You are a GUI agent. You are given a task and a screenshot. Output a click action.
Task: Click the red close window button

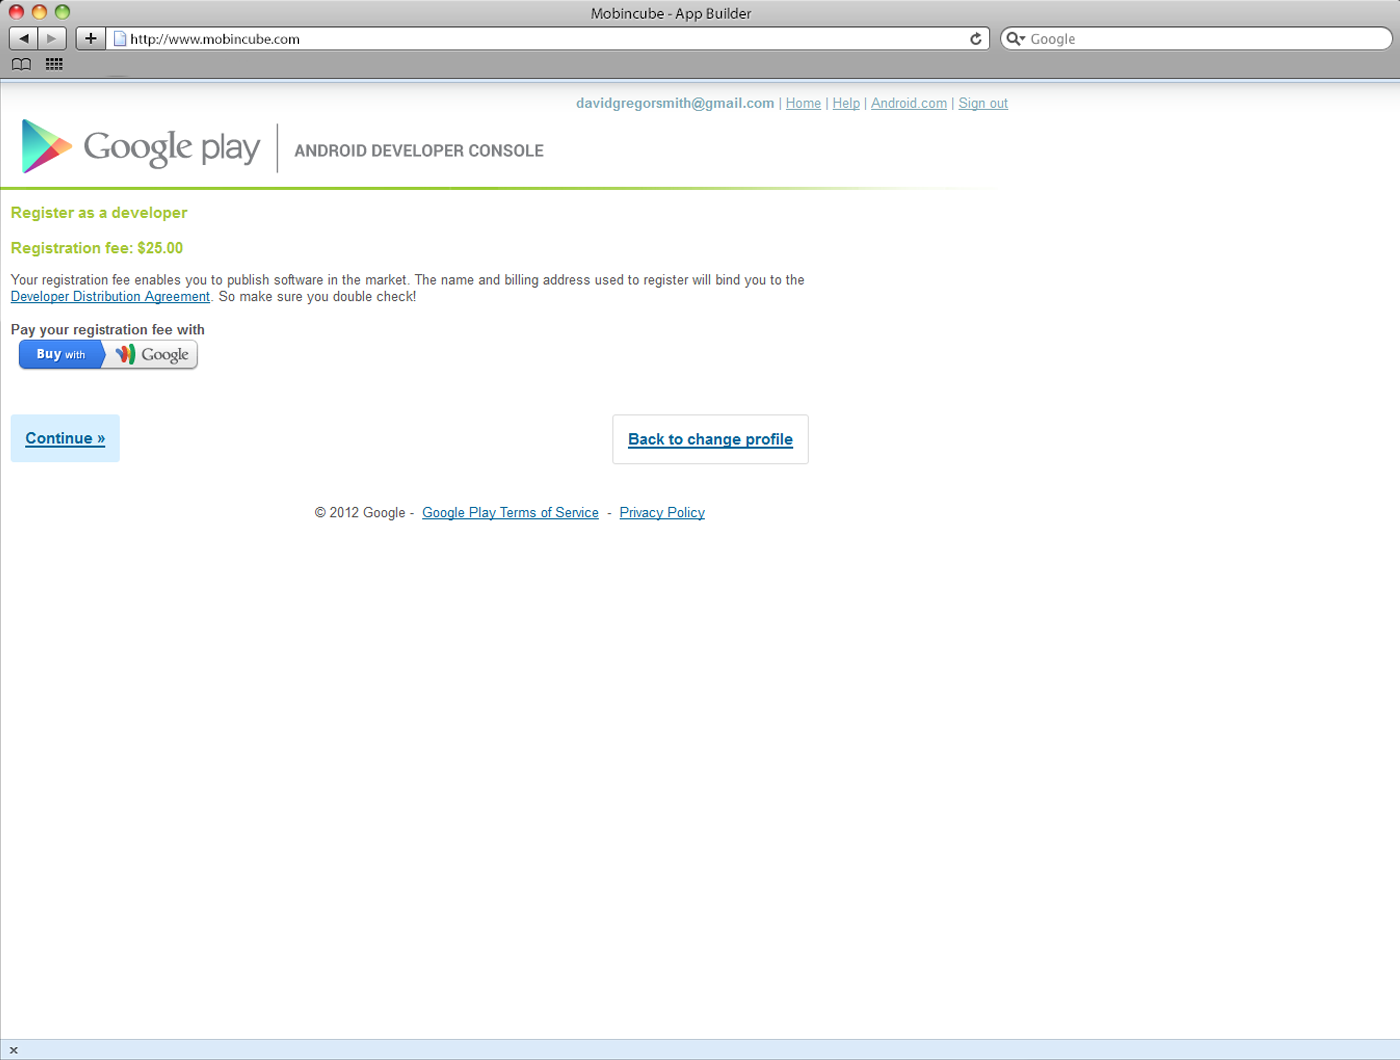(16, 12)
